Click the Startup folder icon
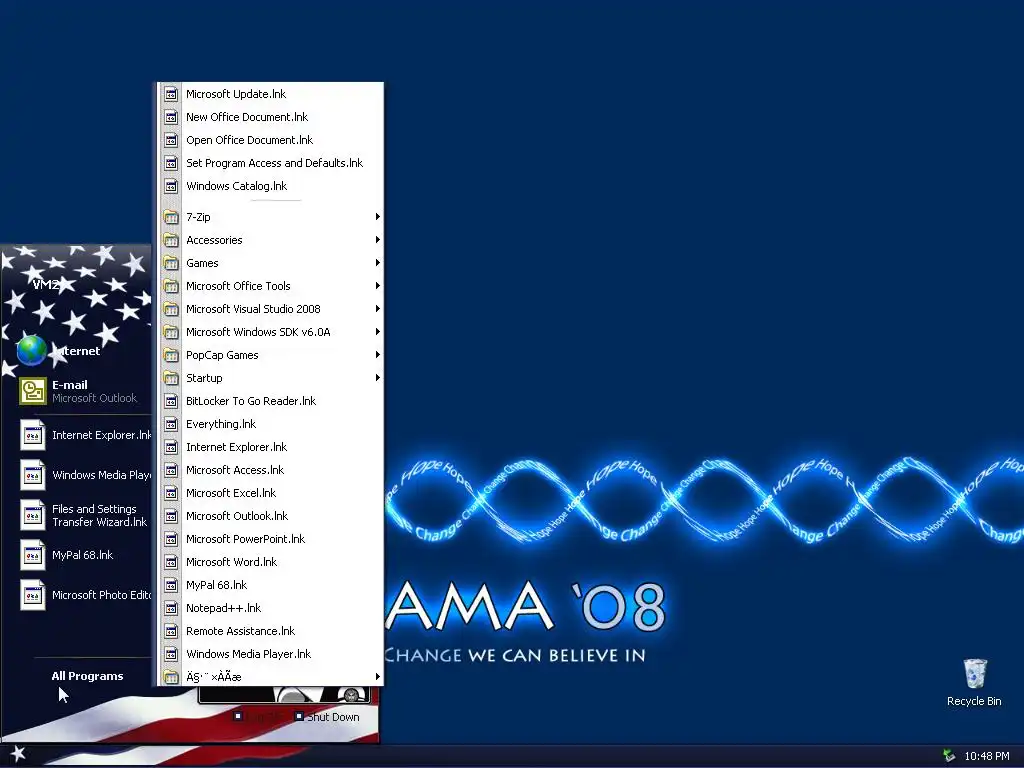 pos(171,378)
